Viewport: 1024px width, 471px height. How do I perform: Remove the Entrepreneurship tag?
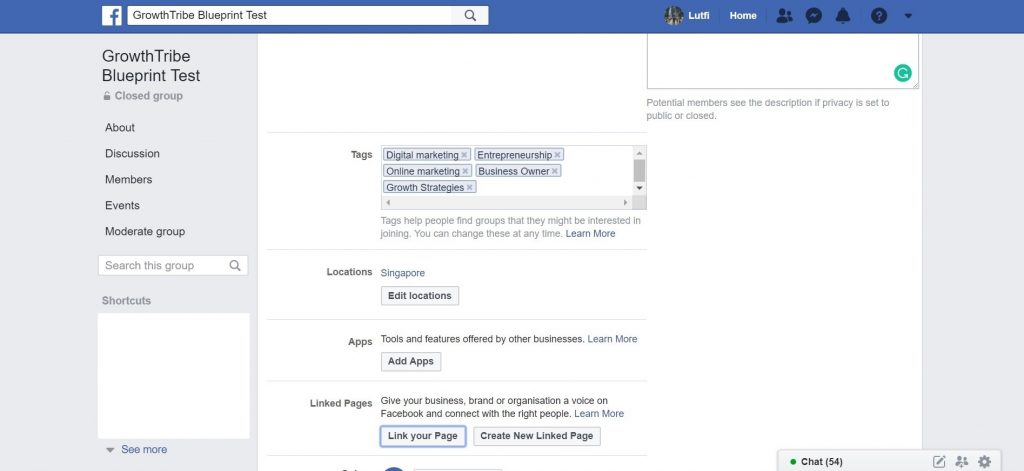coord(557,155)
